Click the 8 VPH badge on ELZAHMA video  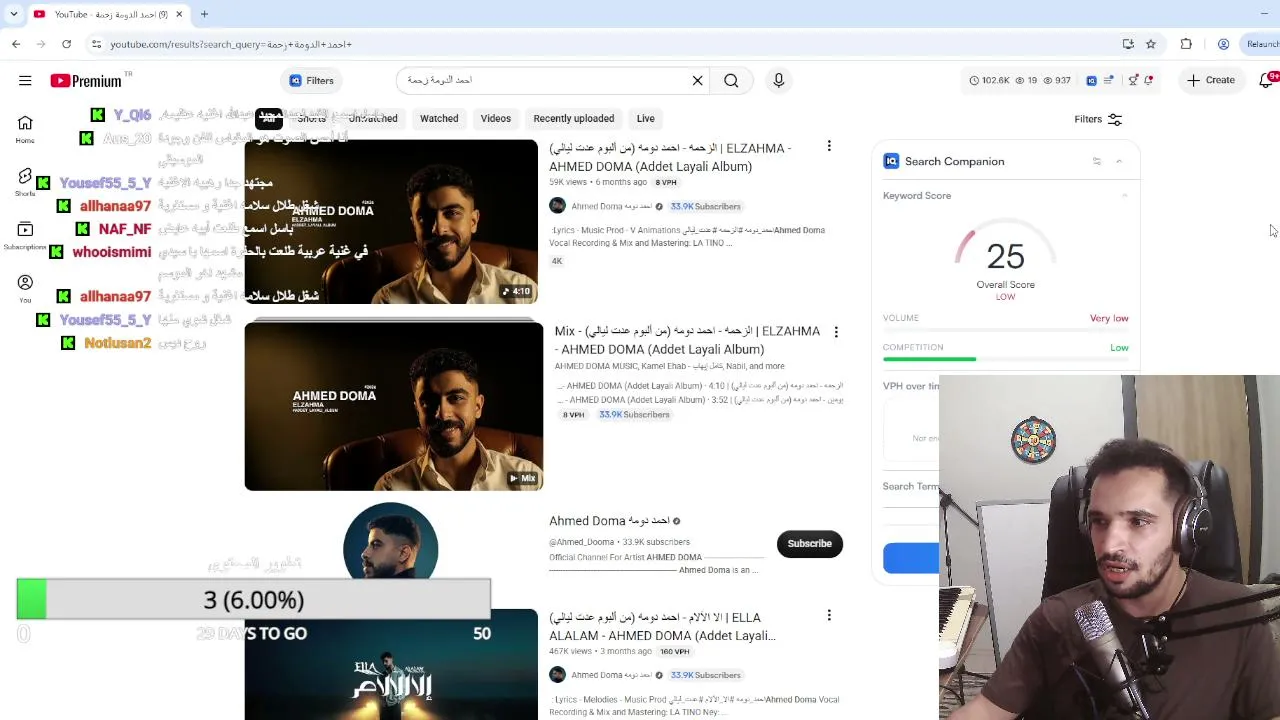pyautogui.click(x=666, y=183)
